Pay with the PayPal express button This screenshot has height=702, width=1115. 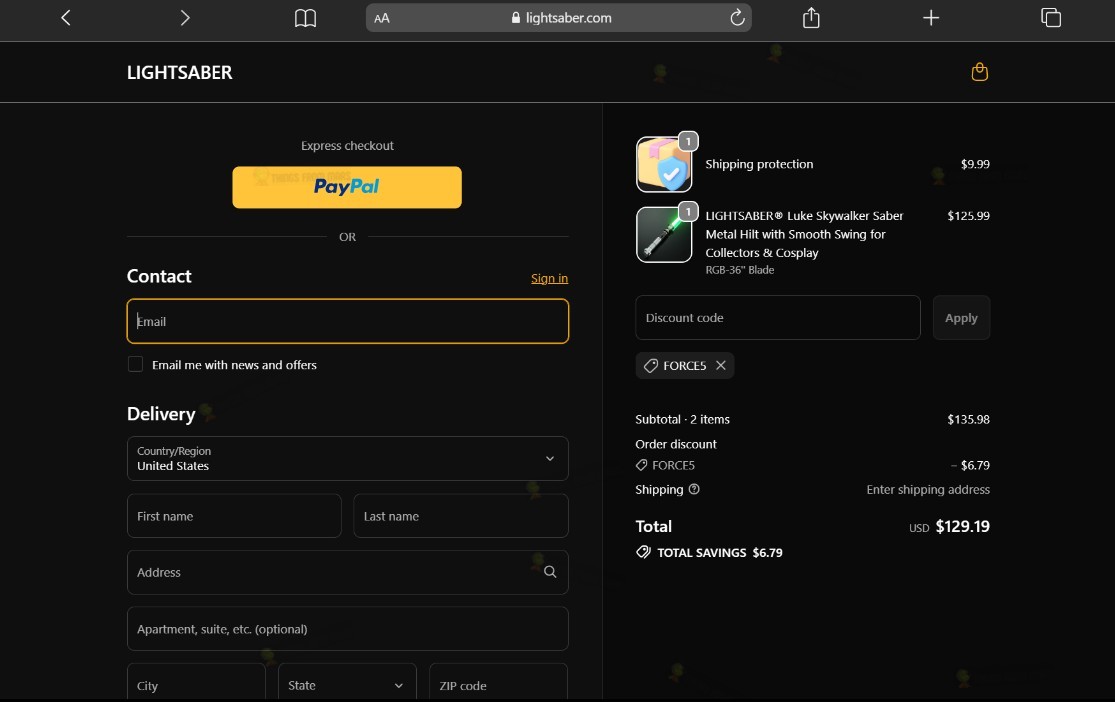[347, 187]
